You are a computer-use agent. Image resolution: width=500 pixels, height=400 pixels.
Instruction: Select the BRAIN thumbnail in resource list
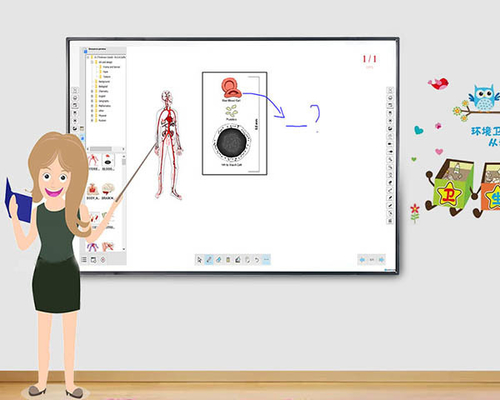coord(108,191)
